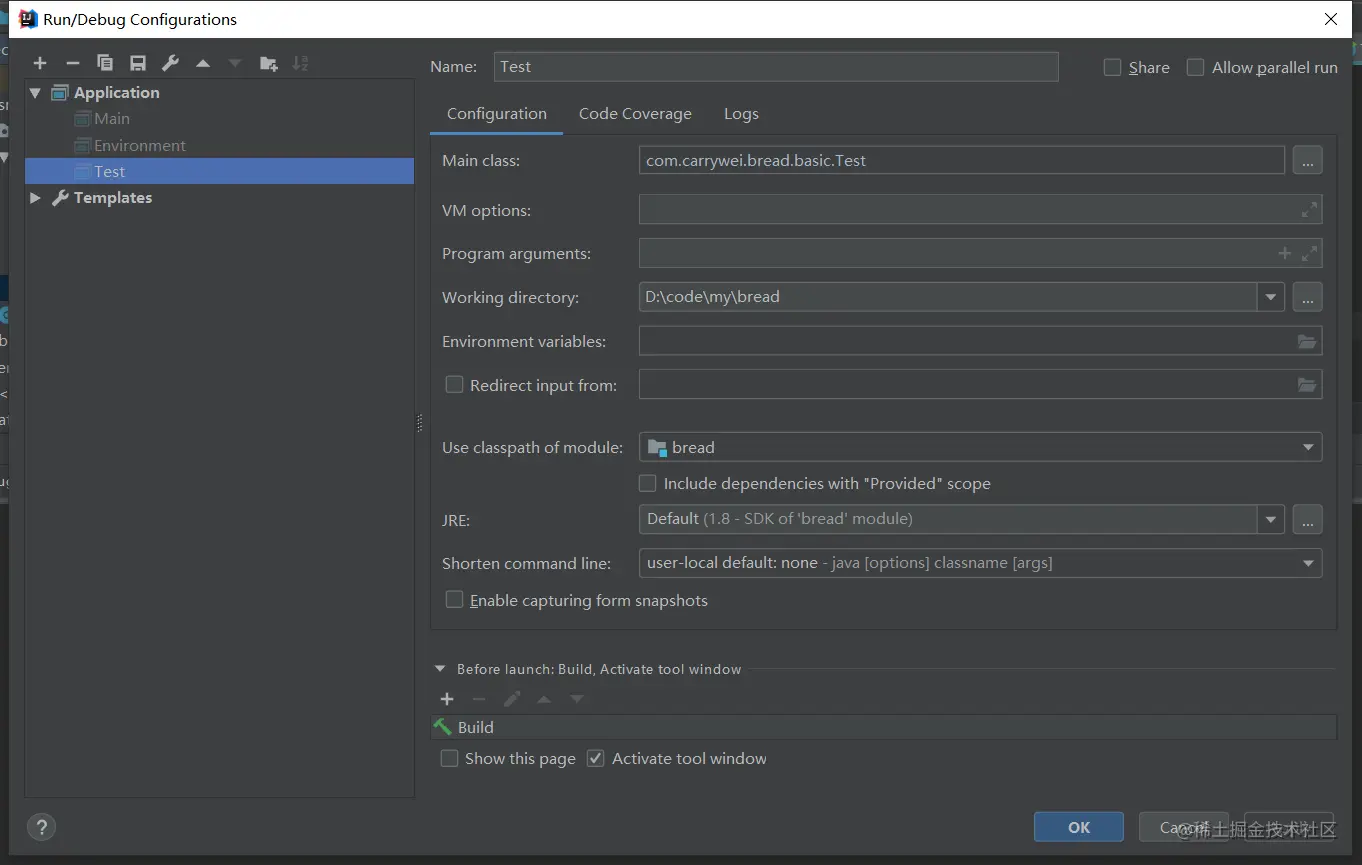Open the JRE dropdown arrow
The width and height of the screenshot is (1362, 865).
[1270, 520]
